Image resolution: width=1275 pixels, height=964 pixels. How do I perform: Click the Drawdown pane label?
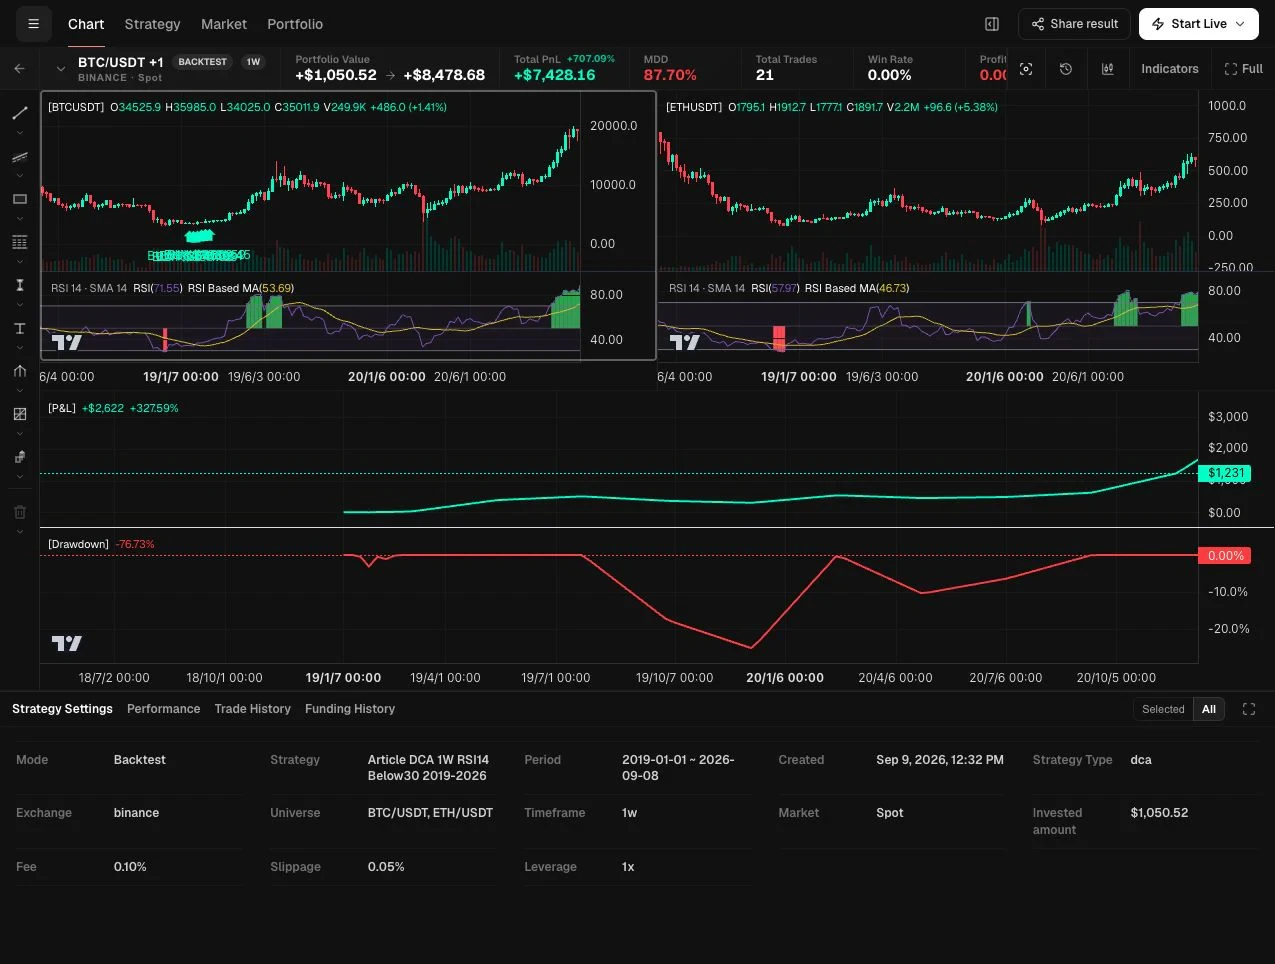click(78, 544)
